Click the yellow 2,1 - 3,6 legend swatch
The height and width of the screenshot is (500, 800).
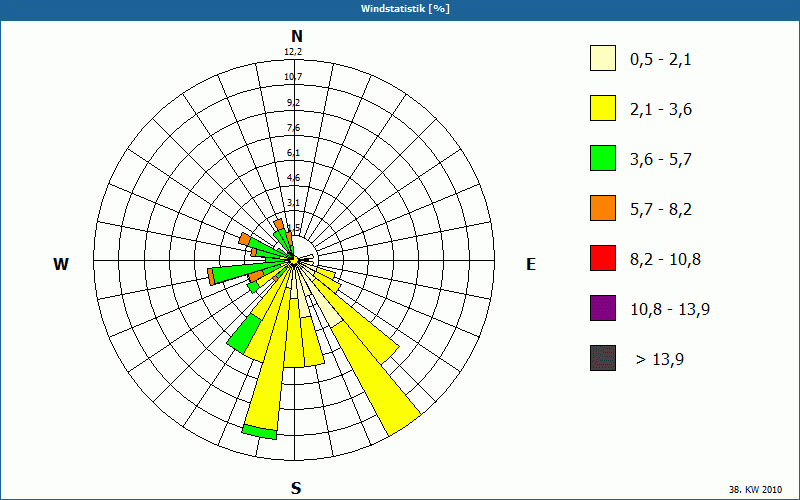(x=603, y=108)
